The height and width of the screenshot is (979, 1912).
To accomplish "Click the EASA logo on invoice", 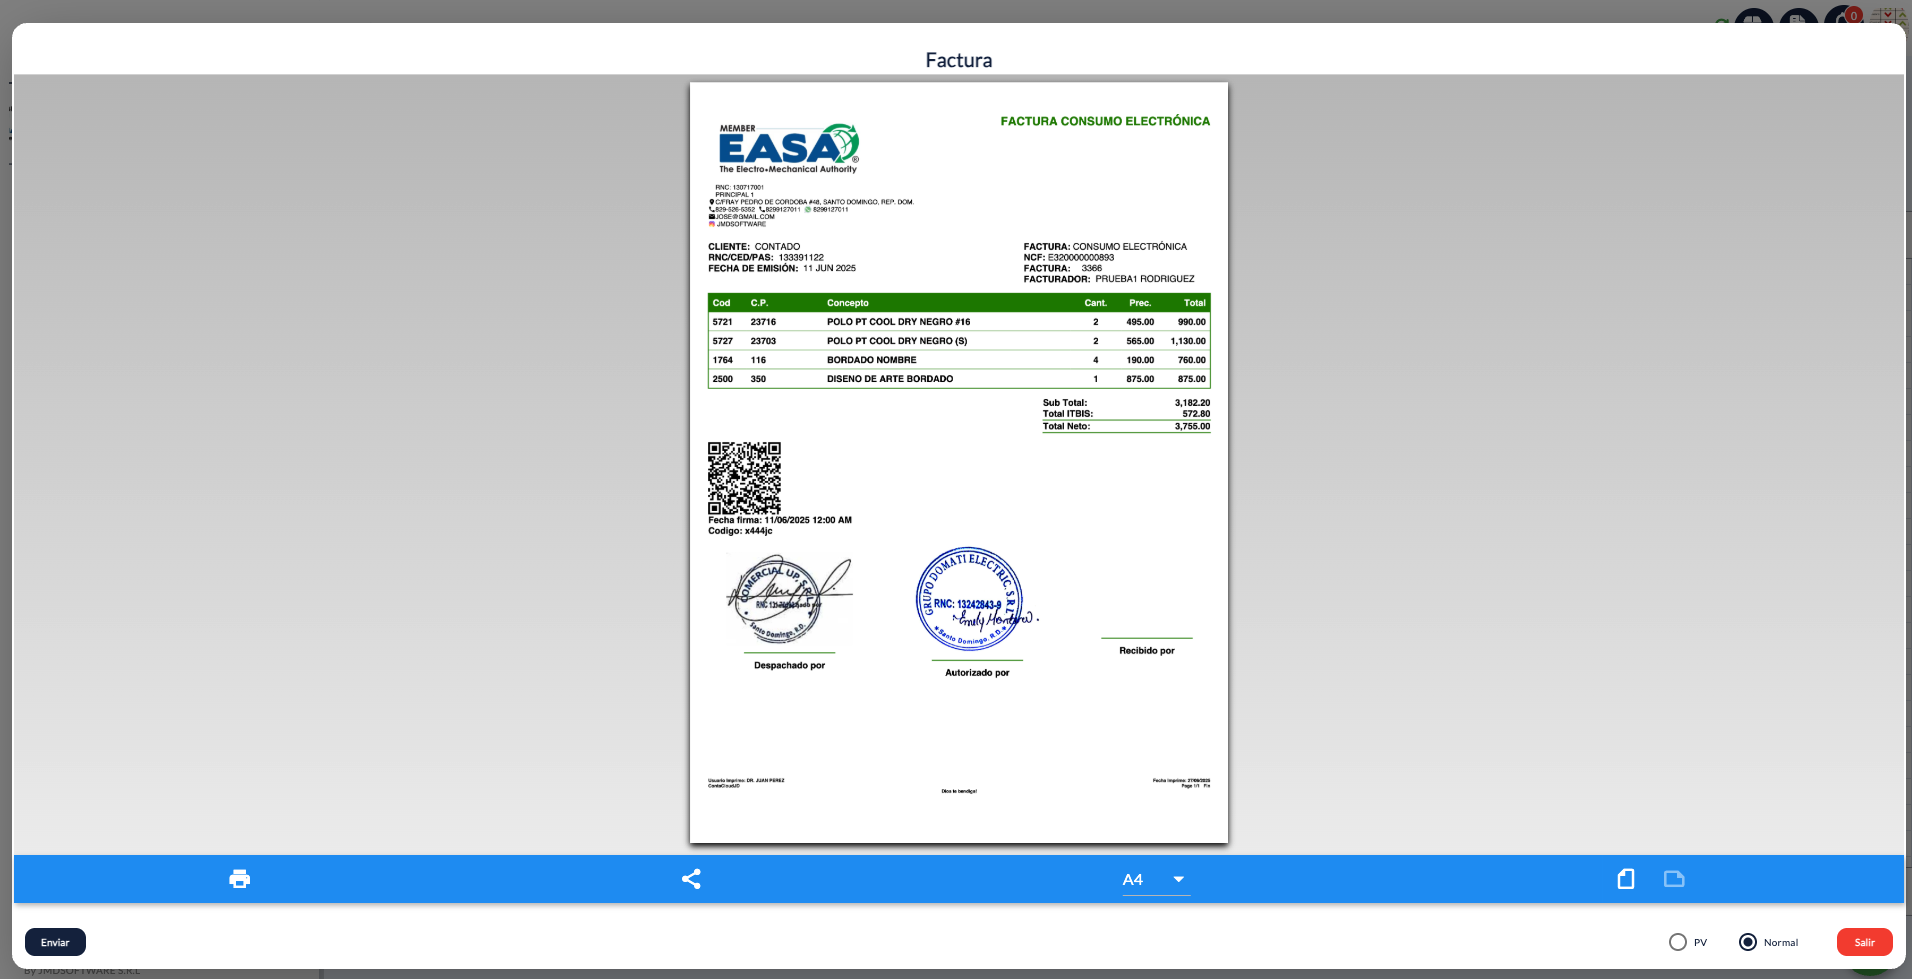I will point(788,149).
